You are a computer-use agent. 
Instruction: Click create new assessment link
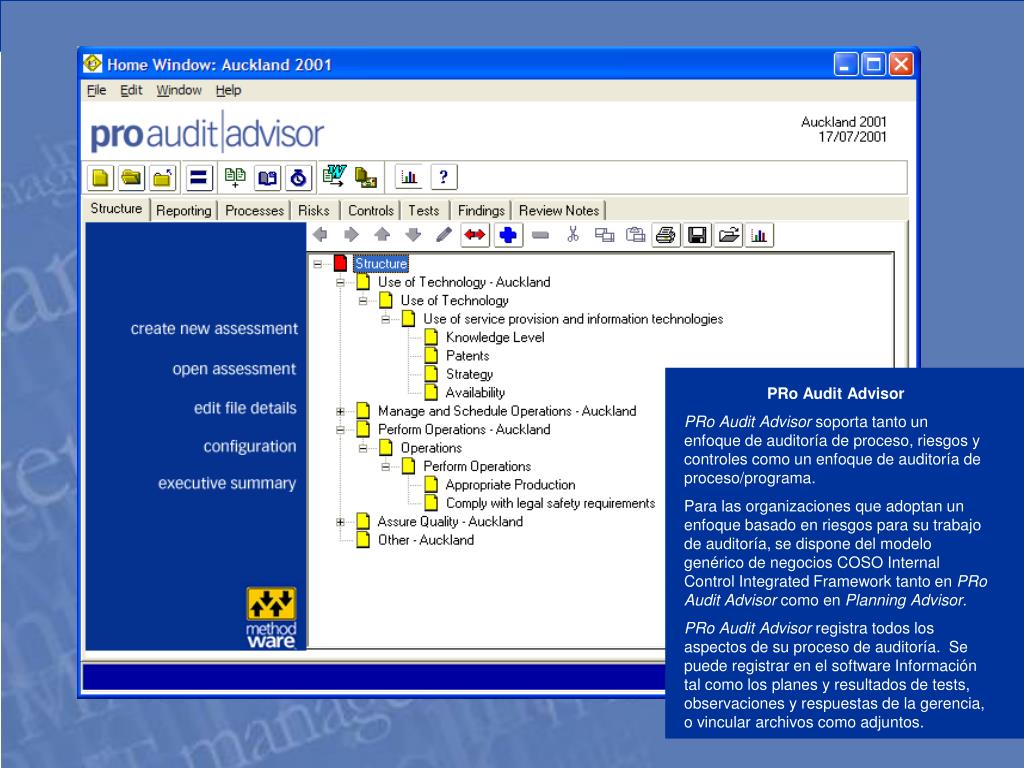pos(214,328)
